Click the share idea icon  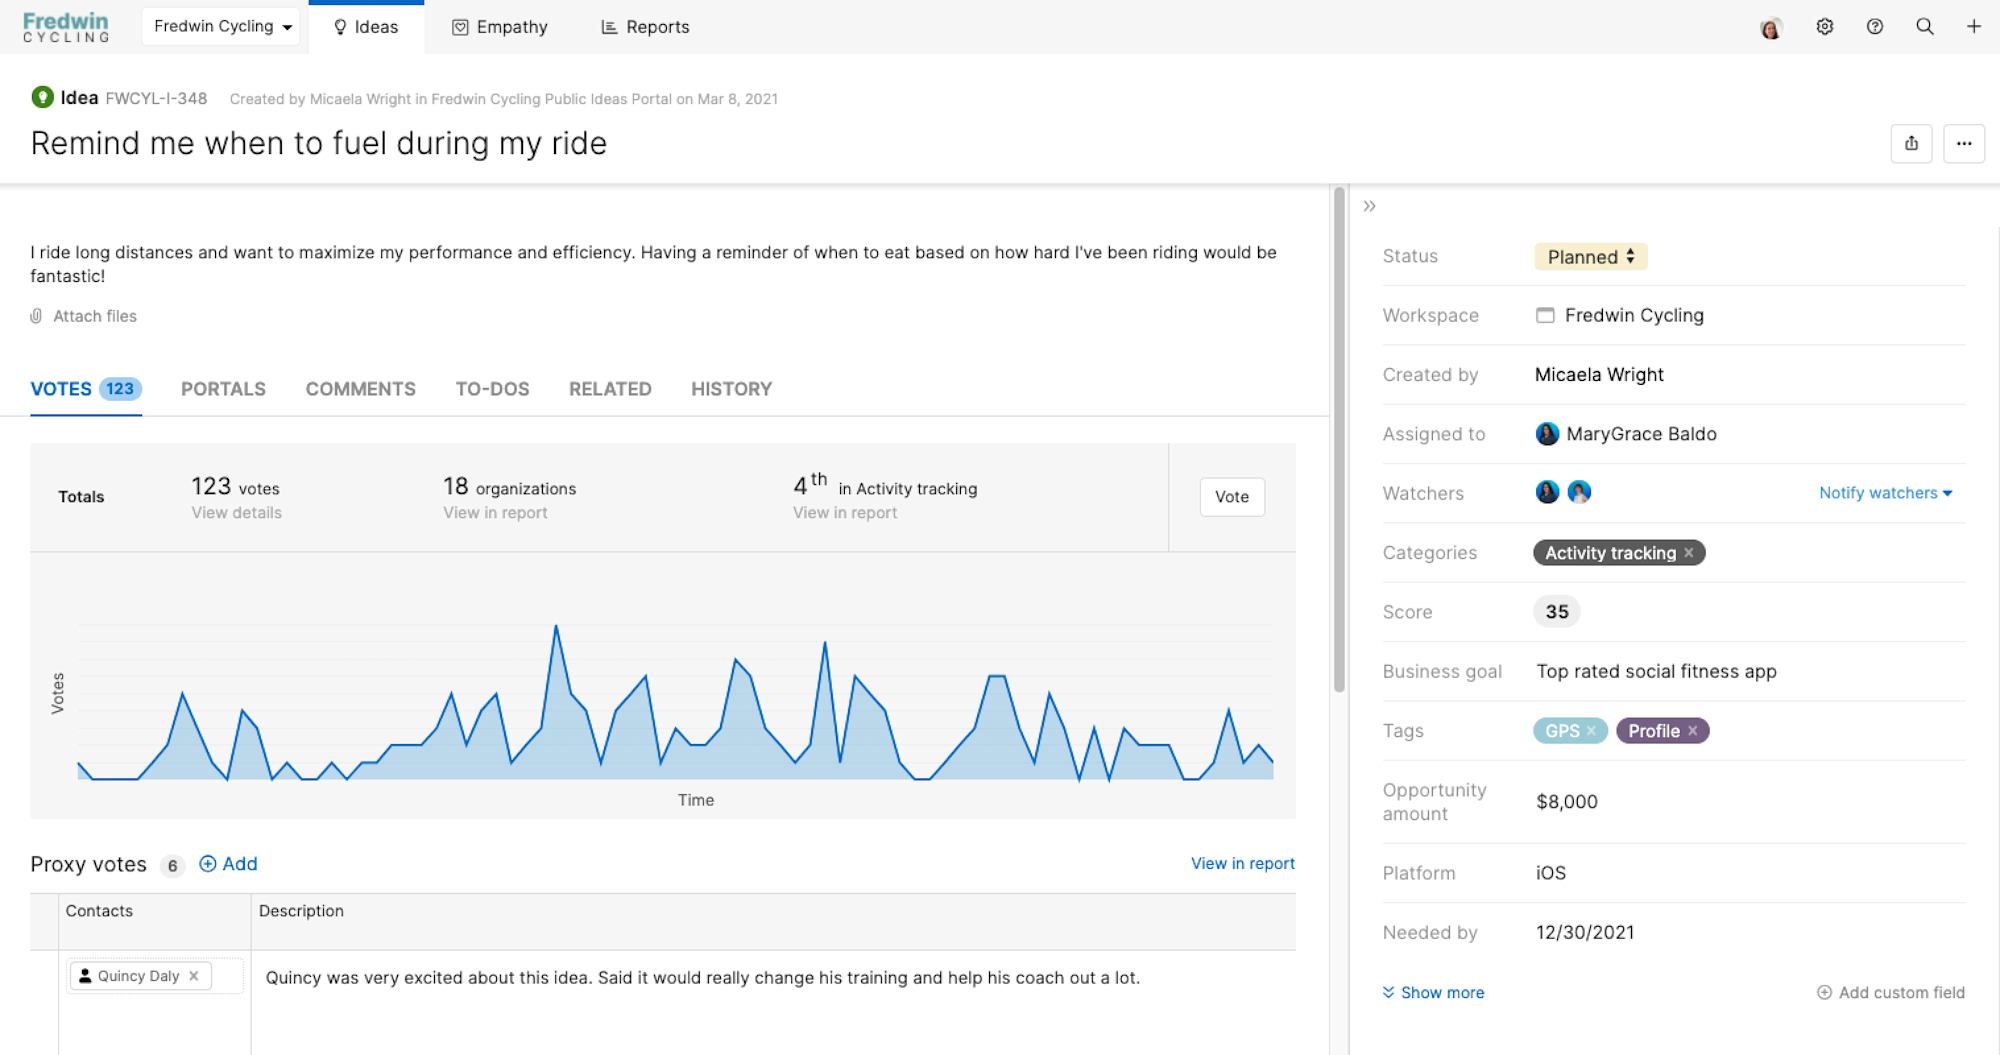[1911, 143]
